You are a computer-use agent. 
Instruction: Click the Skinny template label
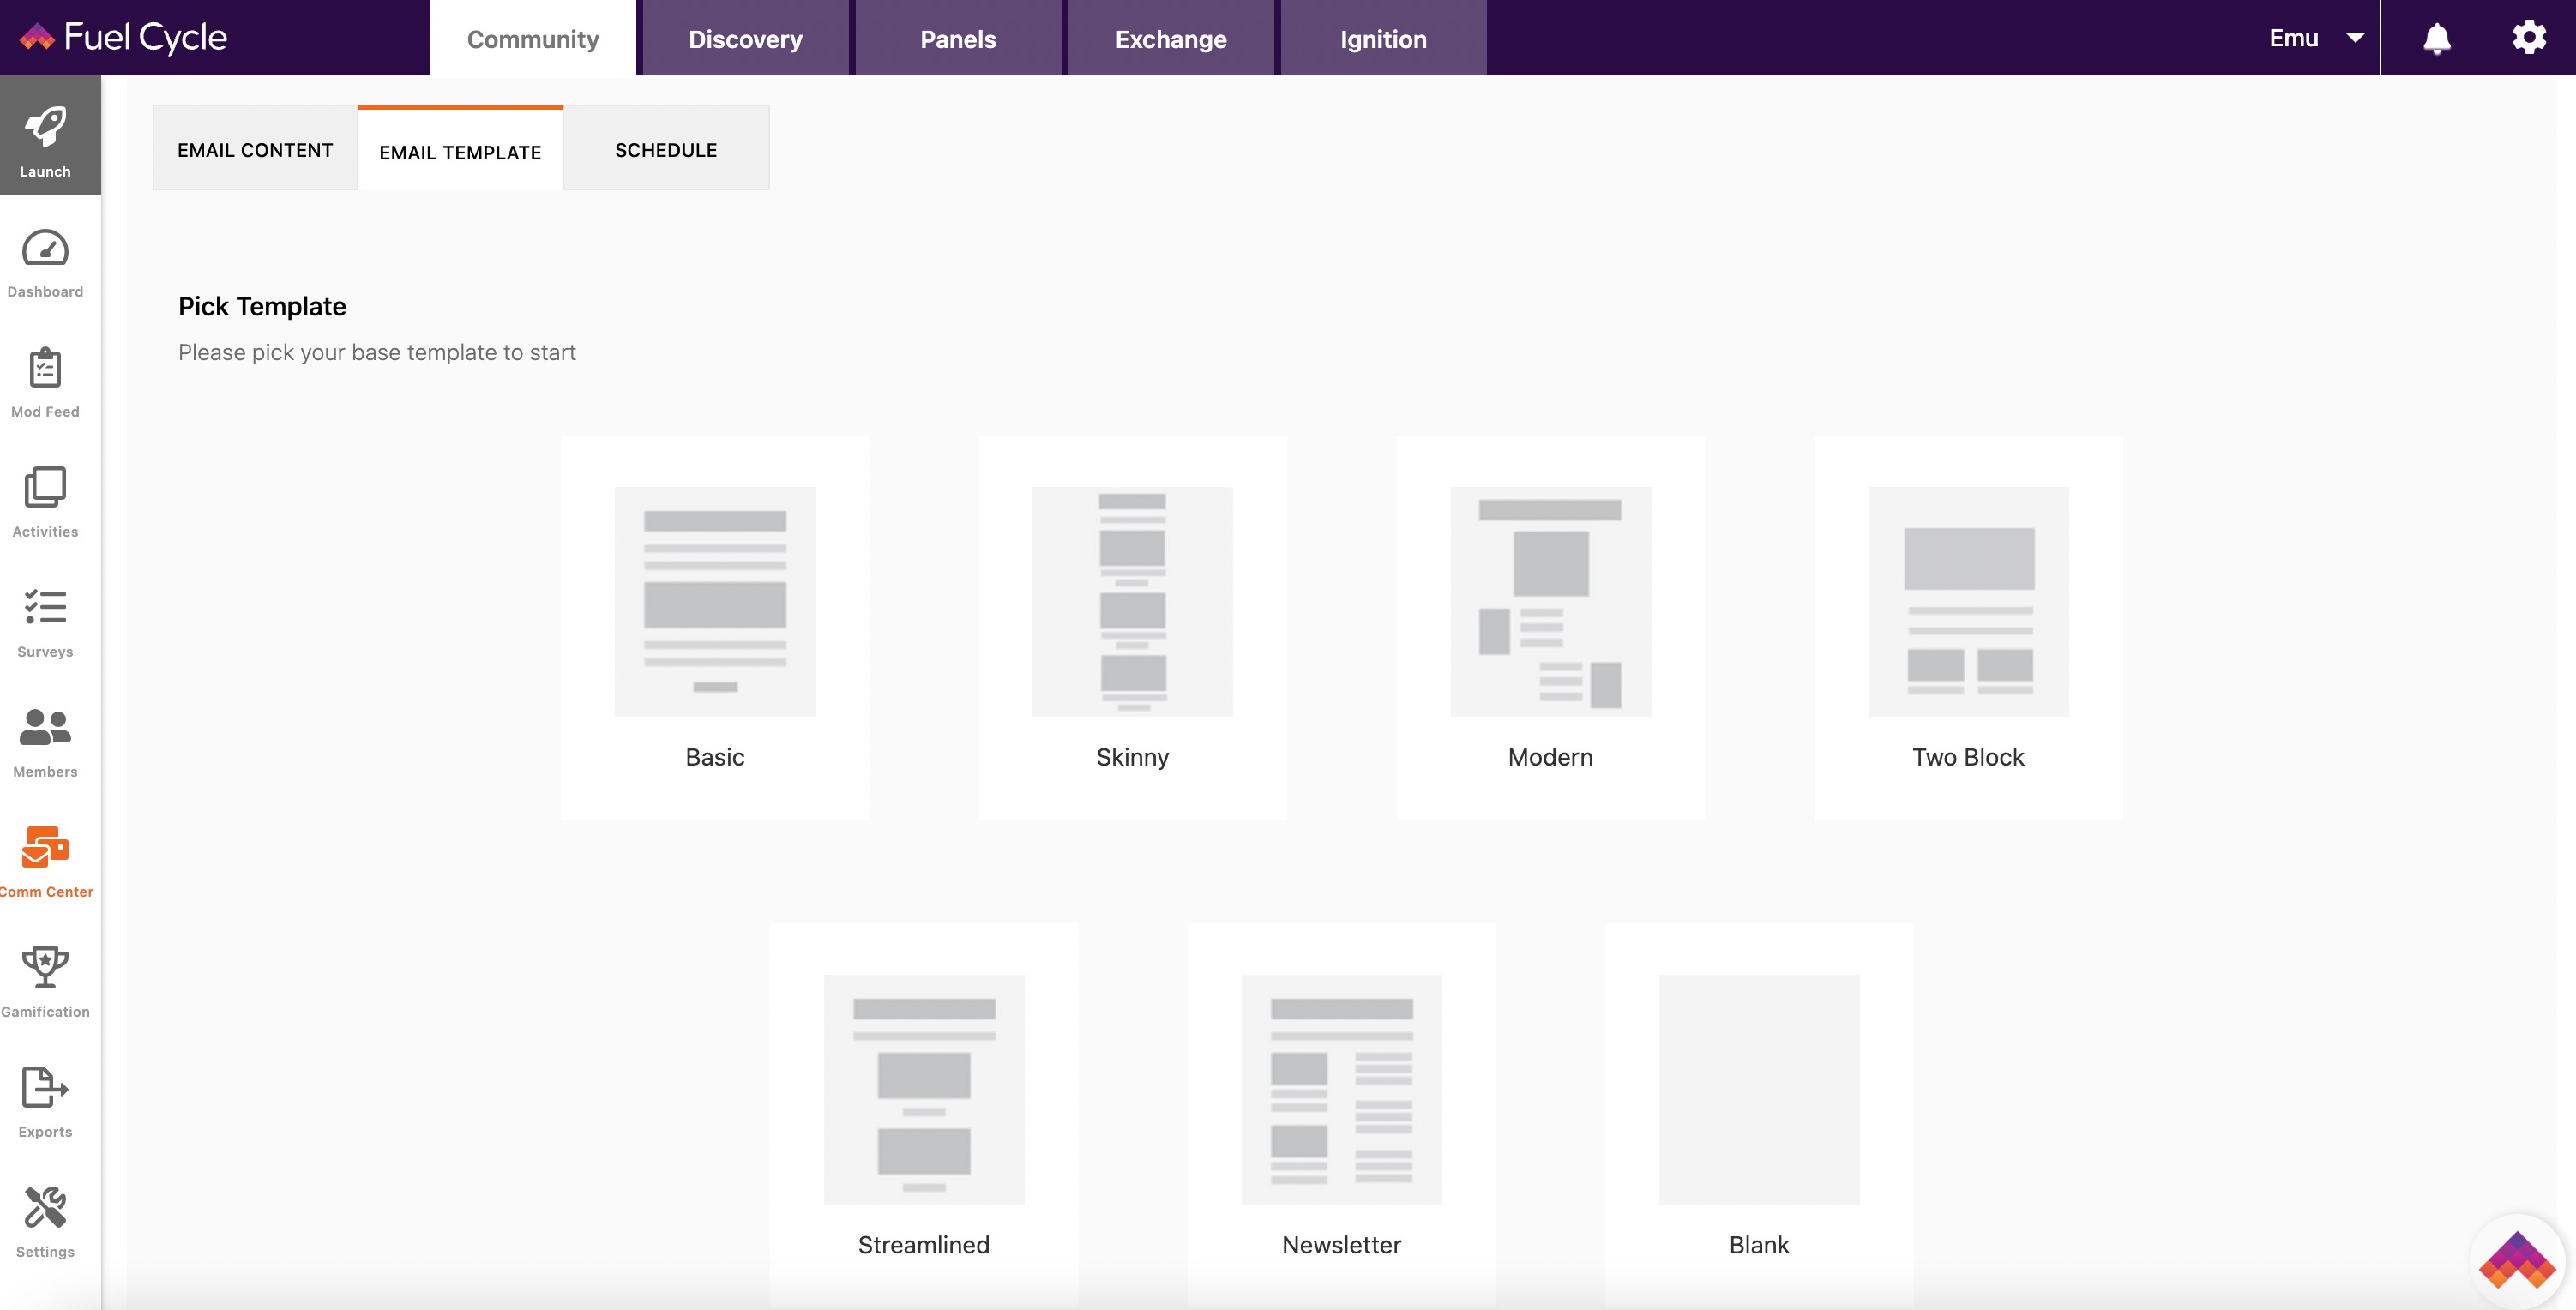pos(1132,757)
